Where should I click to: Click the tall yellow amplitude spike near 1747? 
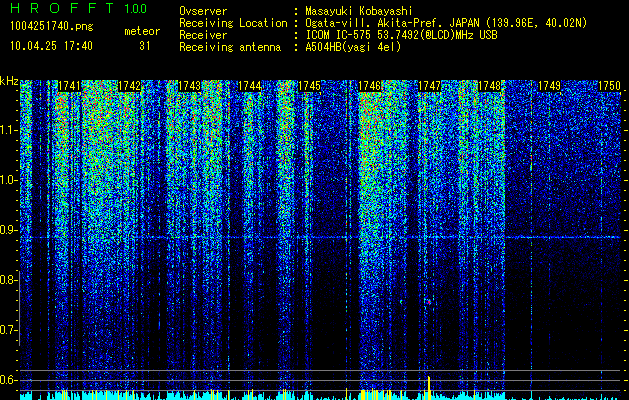[x=429, y=388]
